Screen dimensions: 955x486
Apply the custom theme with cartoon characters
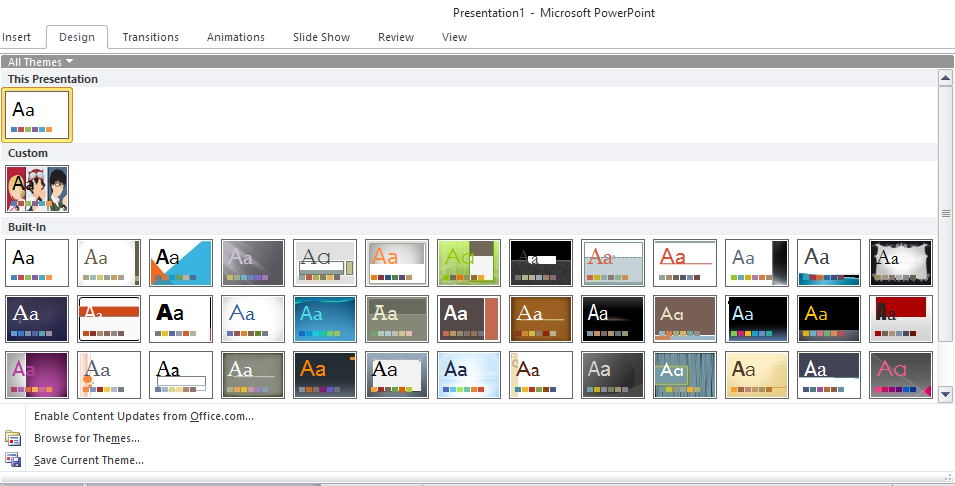point(38,189)
